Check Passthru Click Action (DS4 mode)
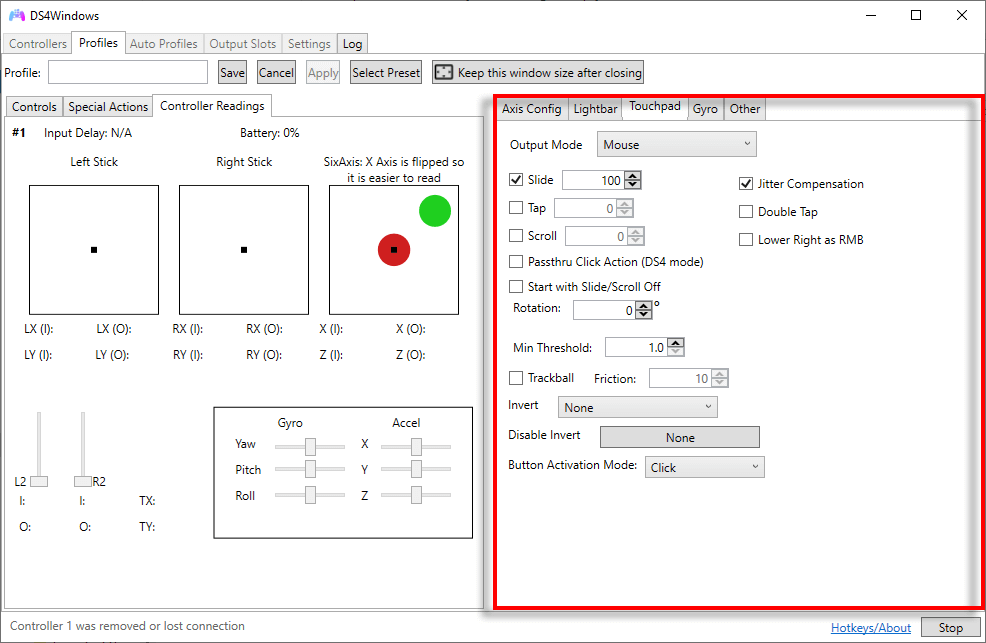The width and height of the screenshot is (986, 643). 516,261
